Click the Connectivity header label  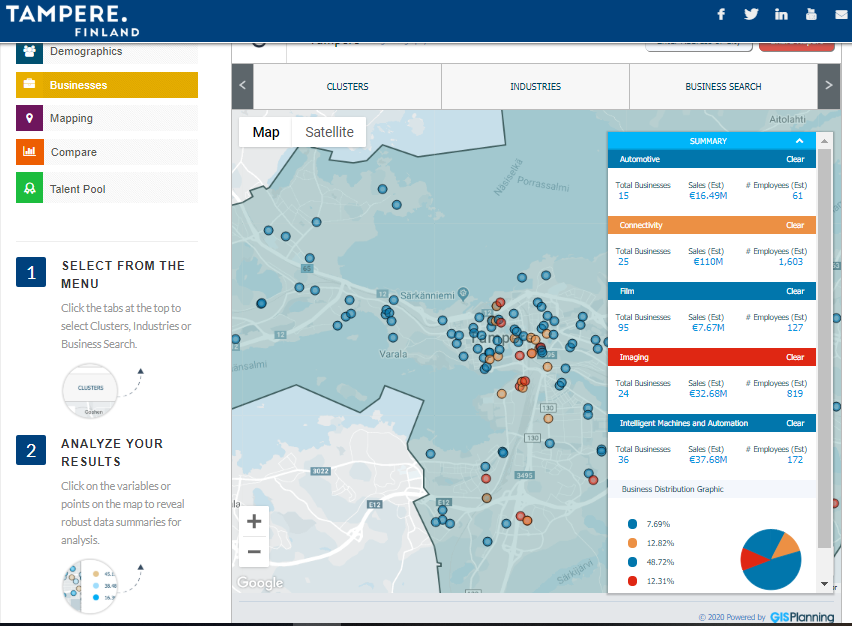pyautogui.click(x=641, y=225)
